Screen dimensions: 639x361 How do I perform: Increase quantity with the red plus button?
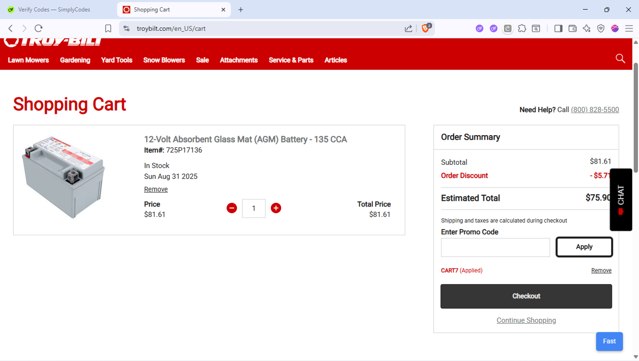276,208
